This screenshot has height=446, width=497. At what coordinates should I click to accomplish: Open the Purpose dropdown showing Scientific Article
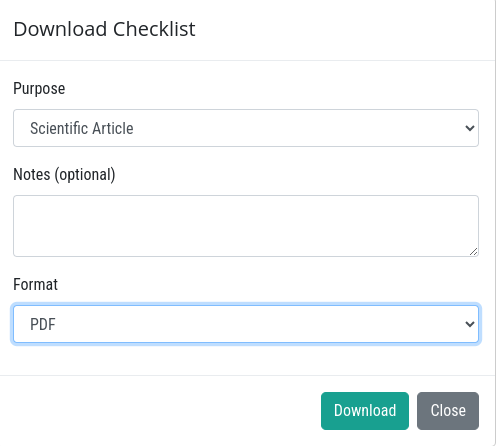(x=246, y=128)
